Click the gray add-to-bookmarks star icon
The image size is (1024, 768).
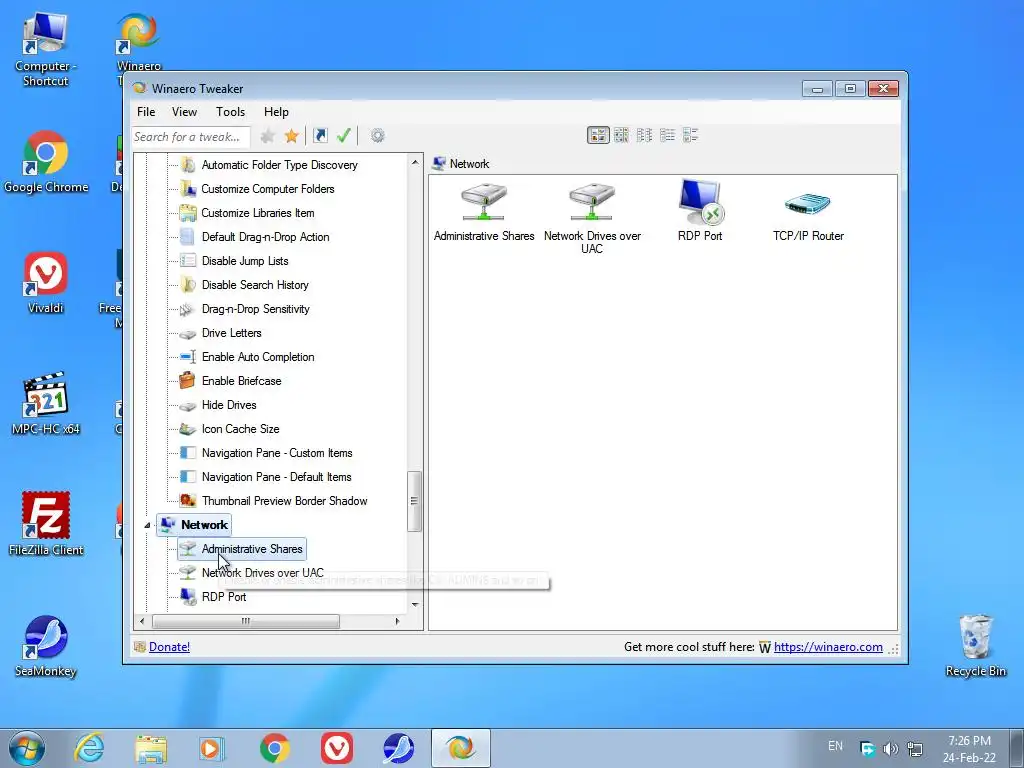pyautogui.click(x=267, y=136)
